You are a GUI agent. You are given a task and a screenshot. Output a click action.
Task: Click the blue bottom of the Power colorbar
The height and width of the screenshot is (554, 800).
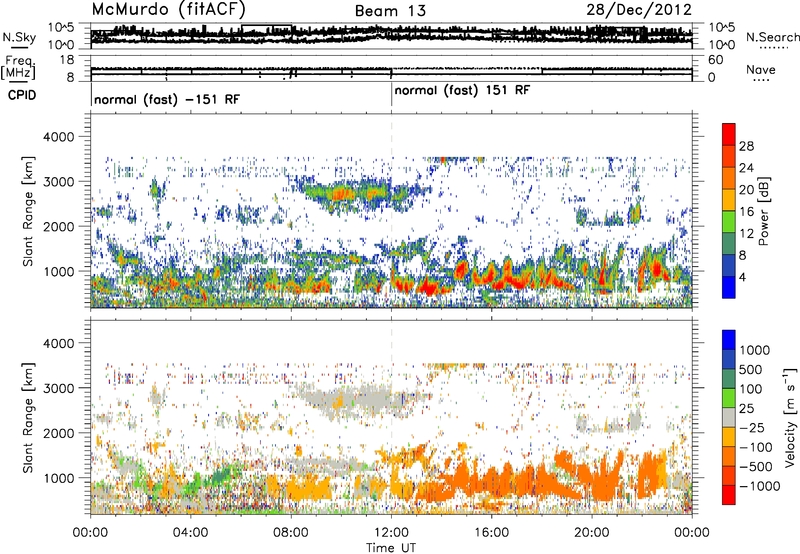(x=729, y=288)
